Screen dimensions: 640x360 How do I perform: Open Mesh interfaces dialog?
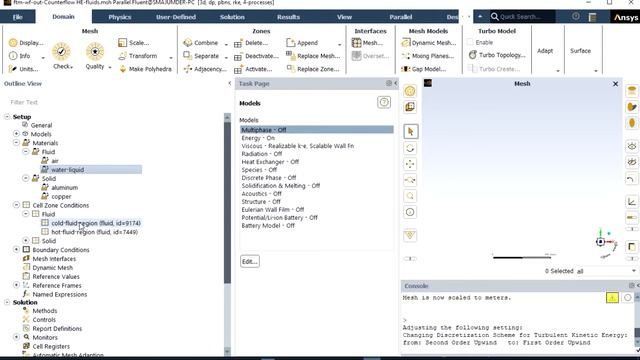[367, 42]
